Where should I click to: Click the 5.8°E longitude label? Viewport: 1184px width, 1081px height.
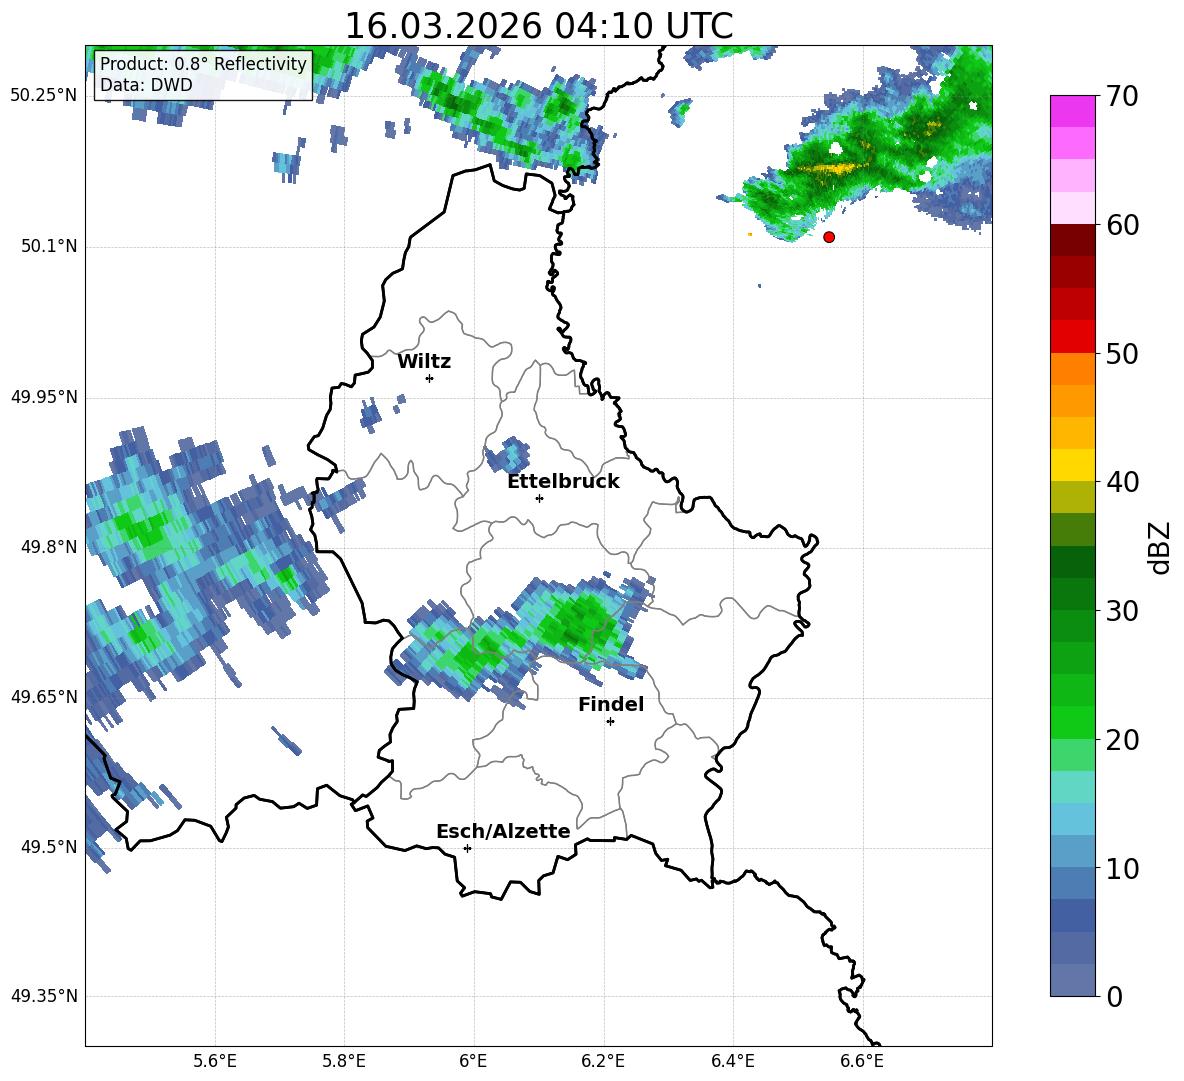point(344,1061)
